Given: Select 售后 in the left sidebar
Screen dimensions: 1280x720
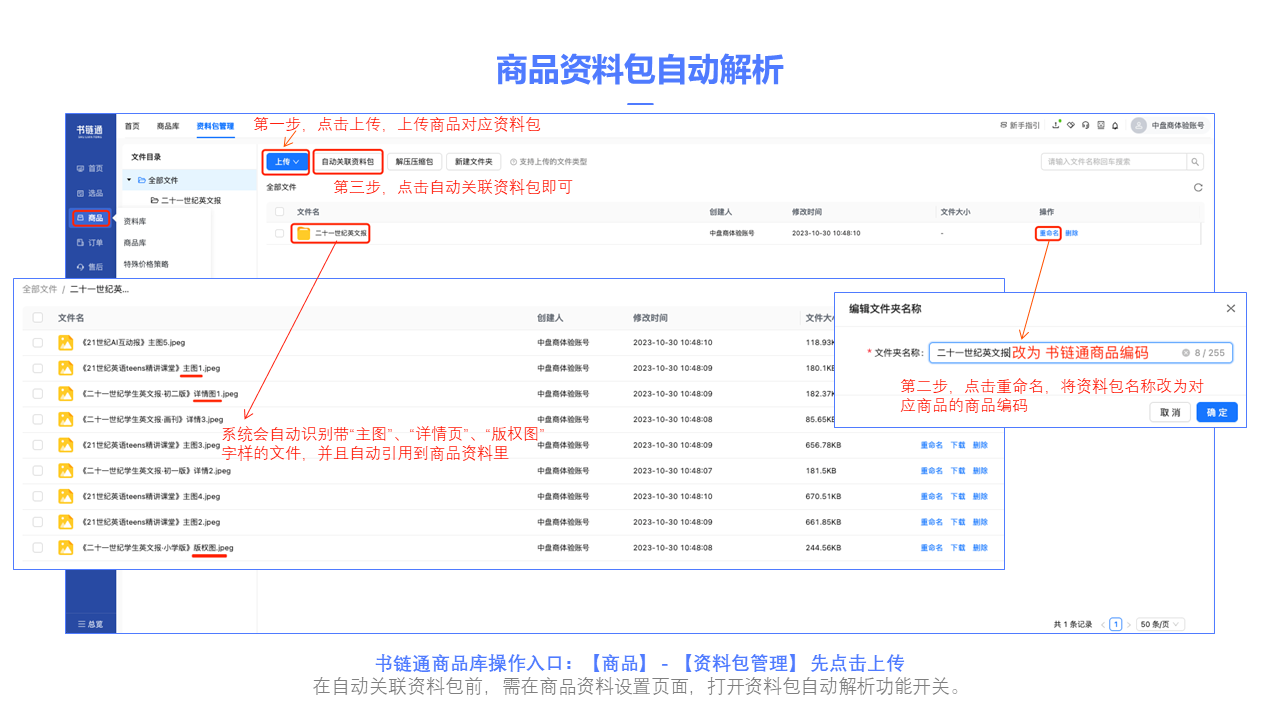Looking at the screenshot, I should click(90, 267).
